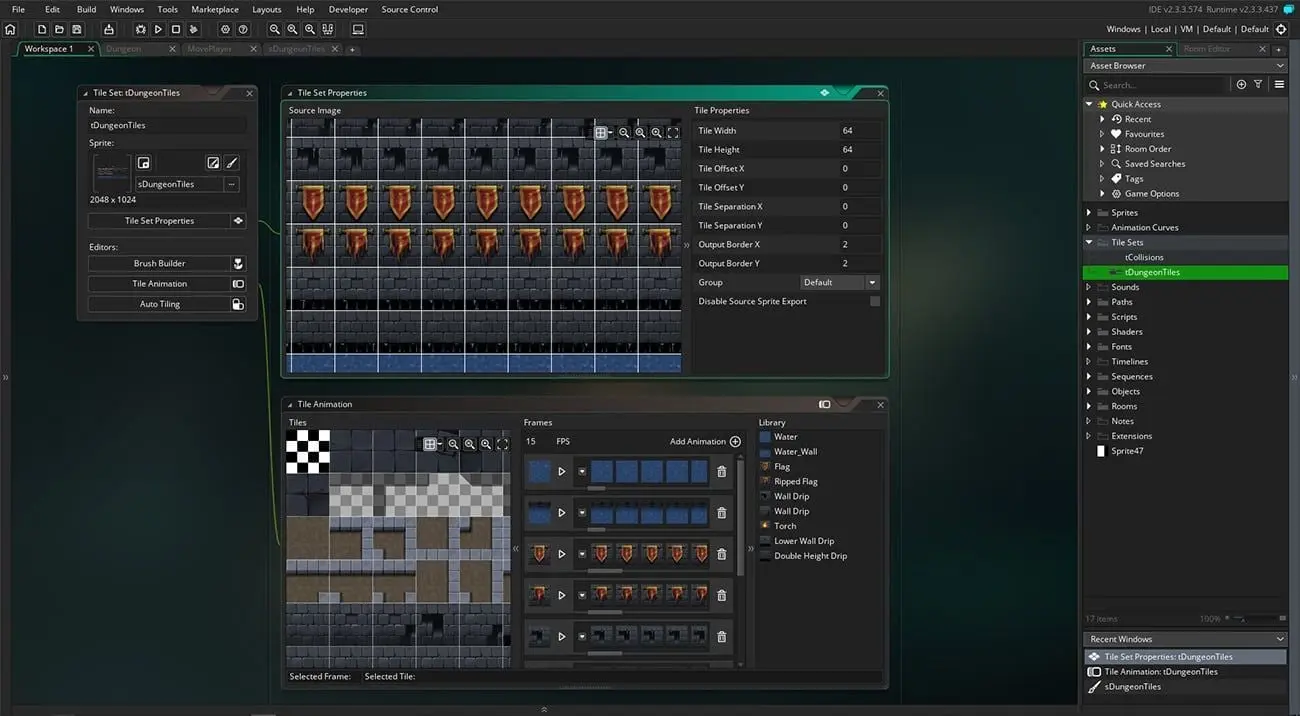Play the first Water animation preview

tap(562, 471)
